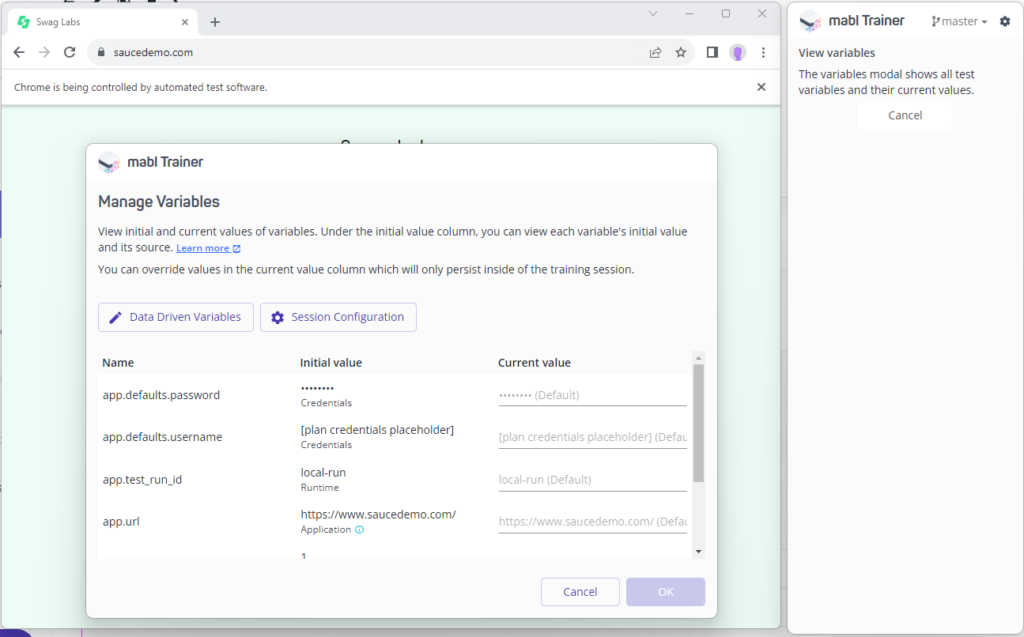The width and height of the screenshot is (1024, 637).
Task: Expand the Chrome tab search chevron
Action: coord(653,14)
